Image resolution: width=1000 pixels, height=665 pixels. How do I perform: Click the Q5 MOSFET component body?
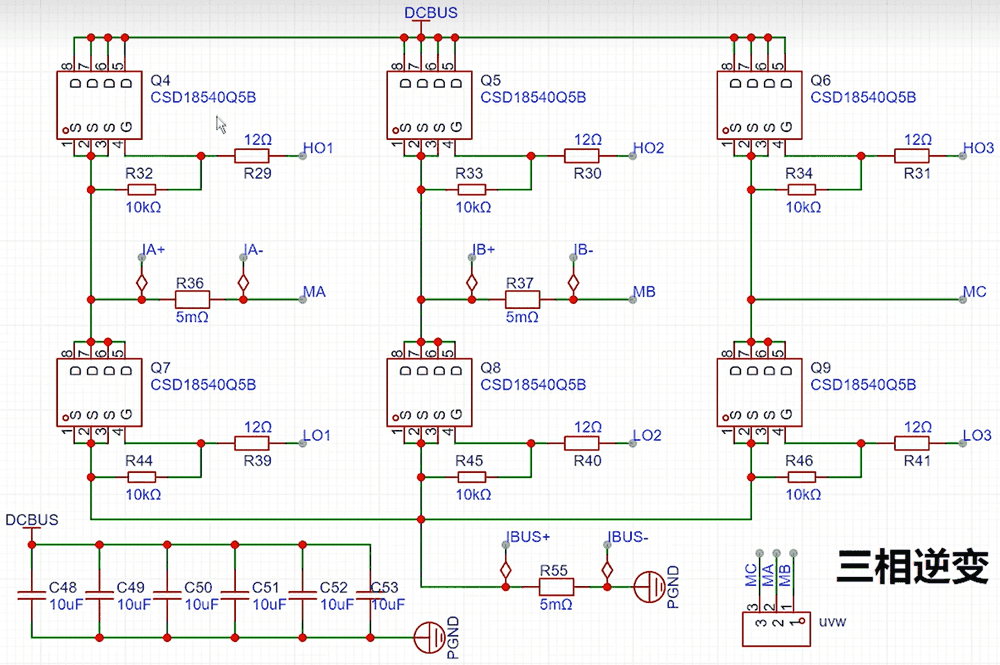pyautogui.click(x=428, y=105)
